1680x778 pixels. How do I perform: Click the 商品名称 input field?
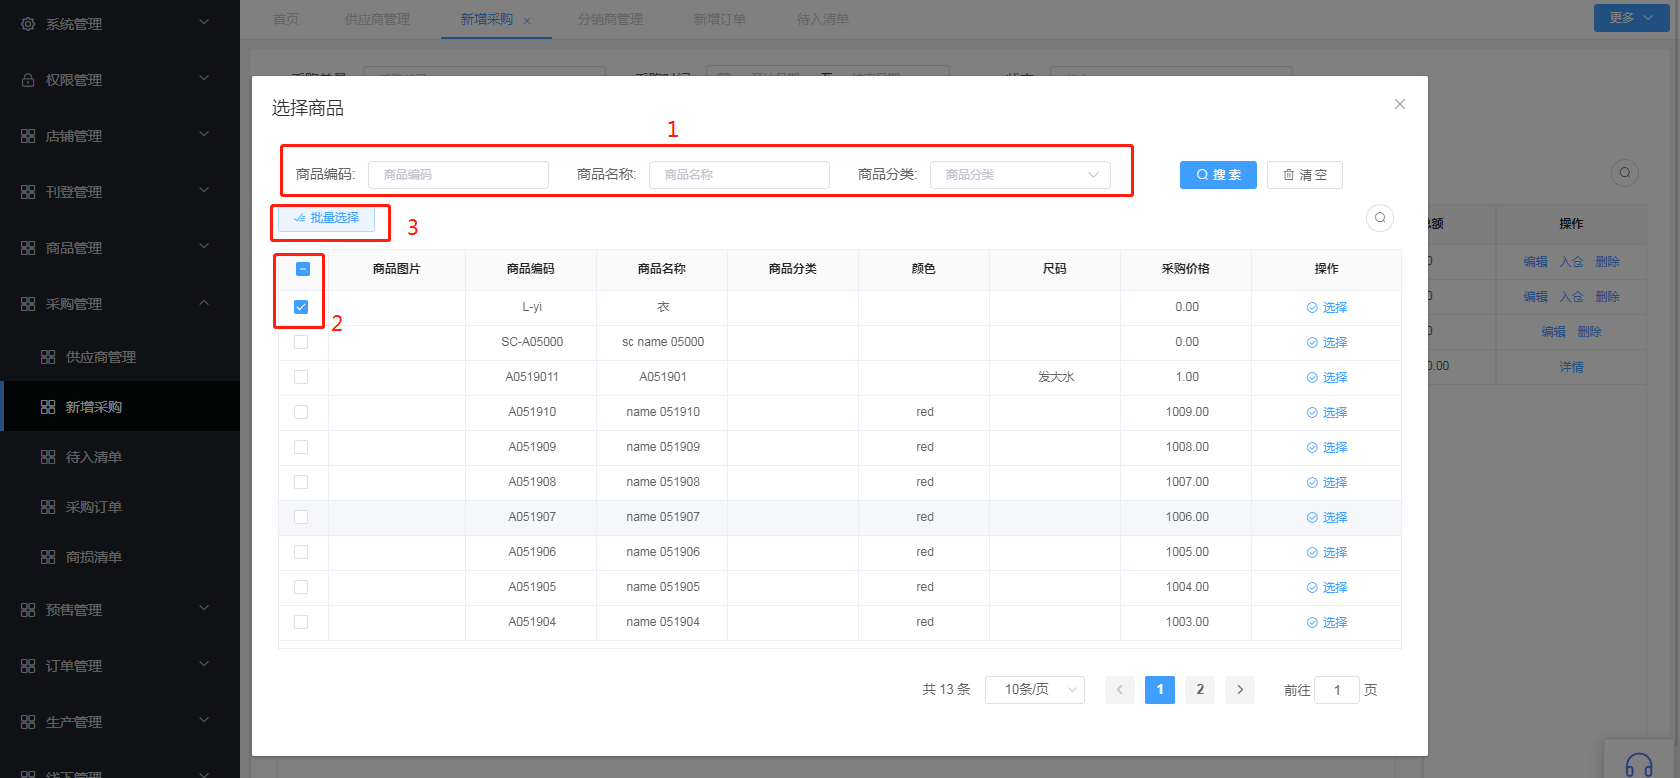(x=739, y=175)
